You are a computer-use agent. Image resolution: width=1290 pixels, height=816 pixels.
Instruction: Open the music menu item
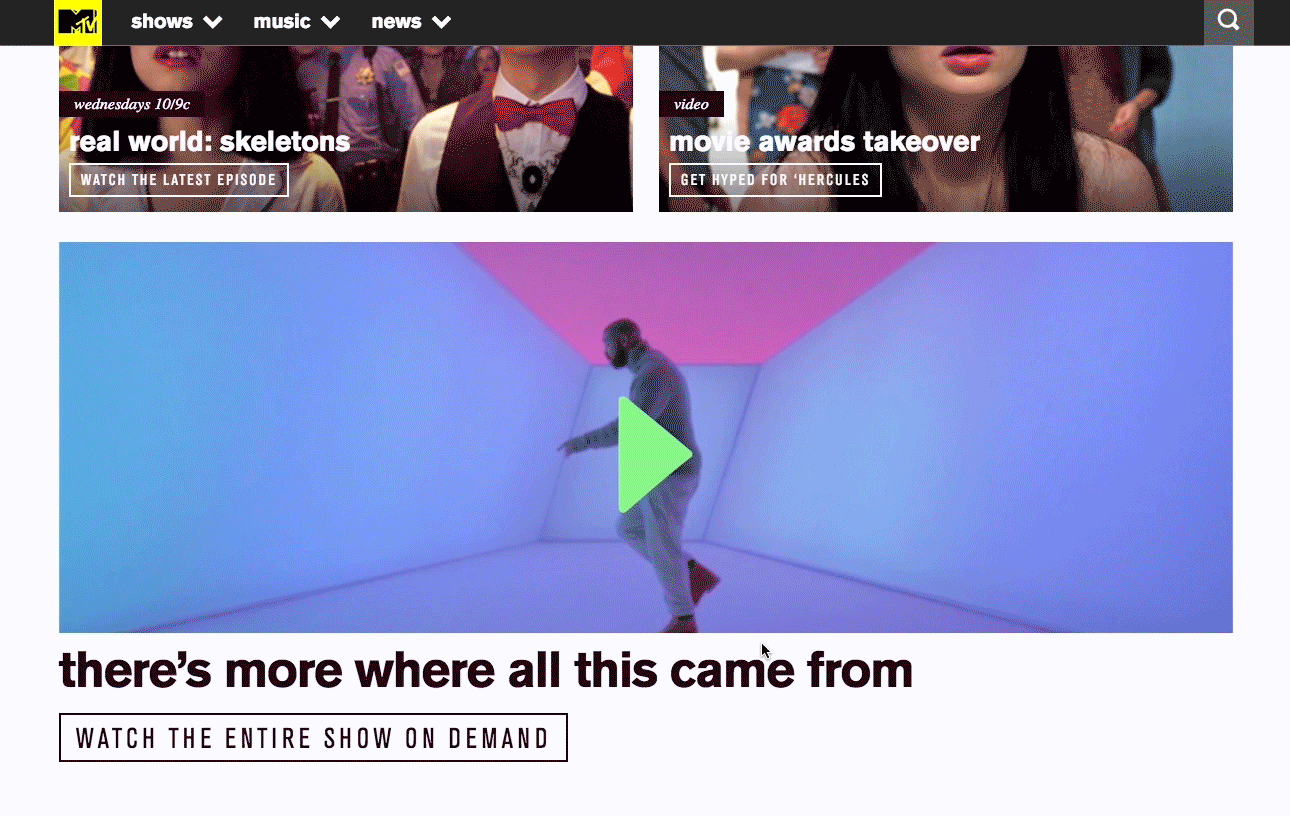pyautogui.click(x=282, y=21)
